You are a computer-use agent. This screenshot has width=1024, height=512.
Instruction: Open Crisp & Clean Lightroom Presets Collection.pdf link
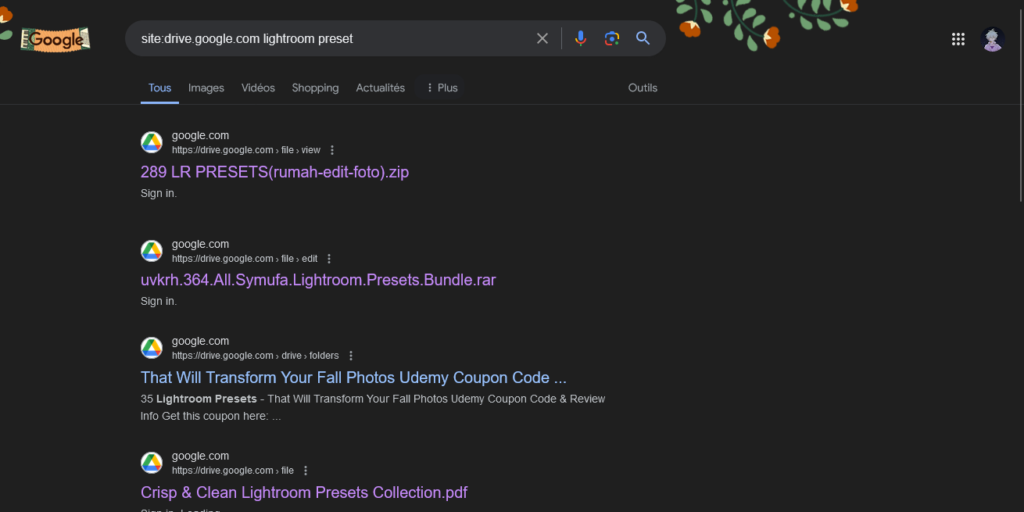click(x=304, y=492)
